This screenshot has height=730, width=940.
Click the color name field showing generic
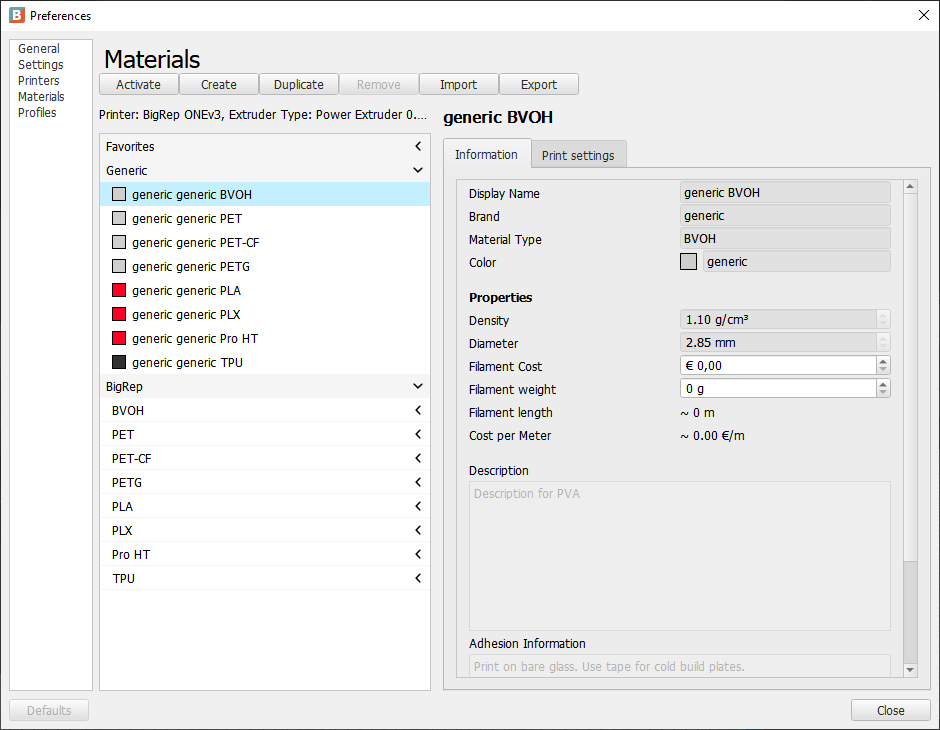coord(797,261)
